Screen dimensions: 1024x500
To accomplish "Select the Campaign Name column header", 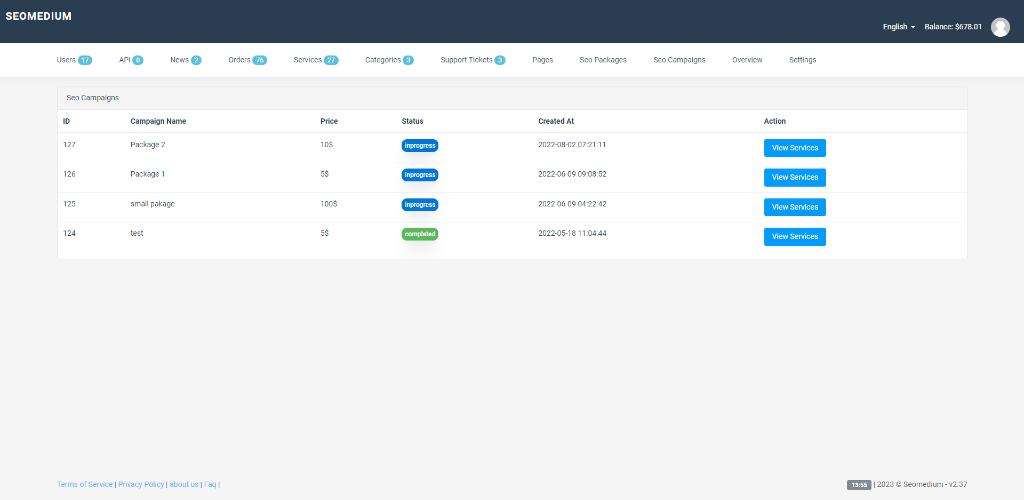I will [x=158, y=121].
